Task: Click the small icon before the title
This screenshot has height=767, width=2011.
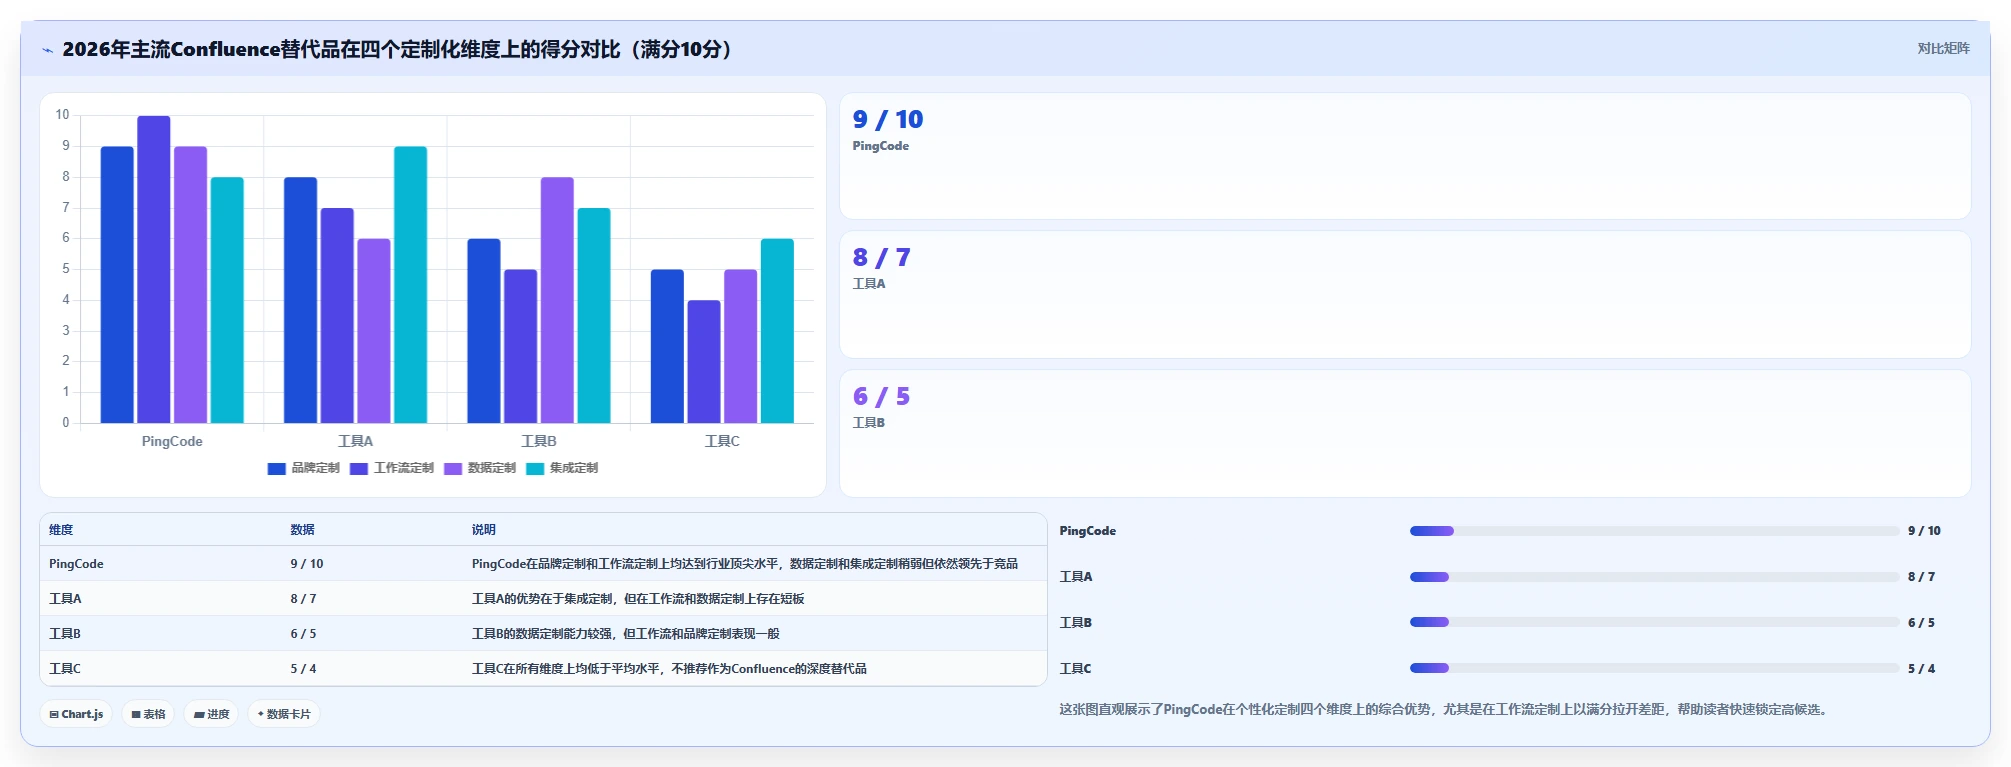Action: coord(47,50)
